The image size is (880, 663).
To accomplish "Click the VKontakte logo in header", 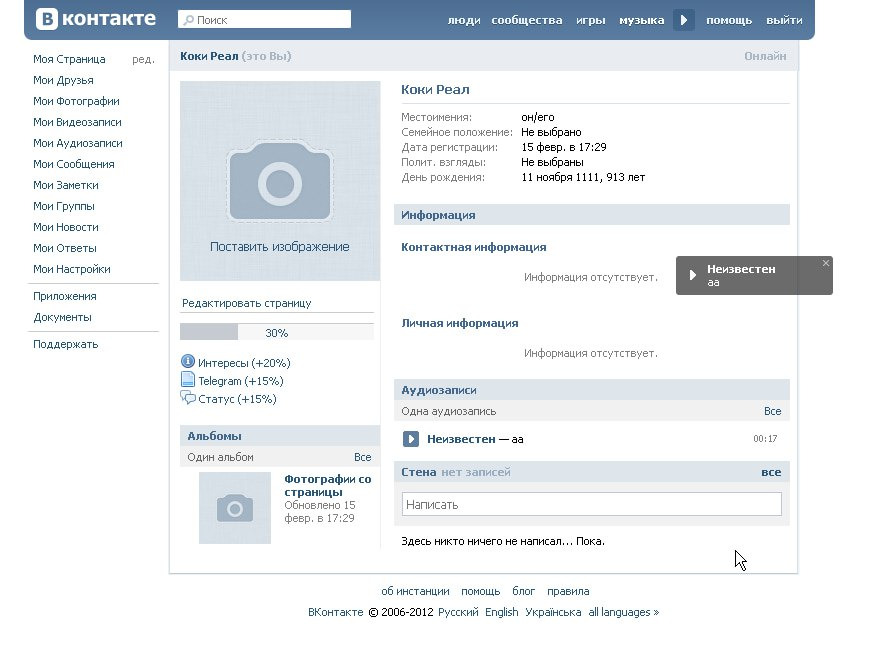I will point(96,19).
